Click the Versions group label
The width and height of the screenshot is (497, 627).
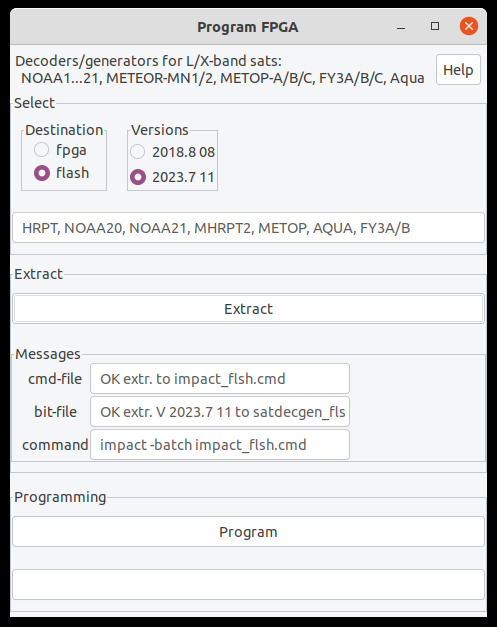point(160,130)
